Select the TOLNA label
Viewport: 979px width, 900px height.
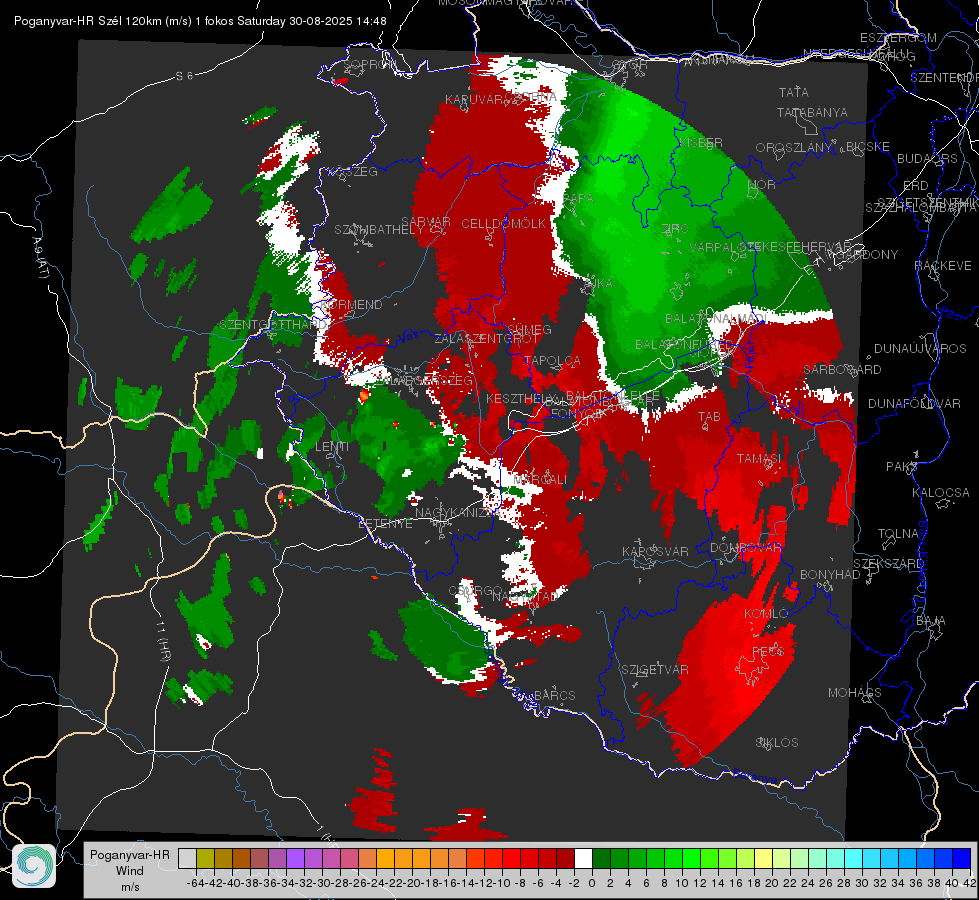pos(898,534)
